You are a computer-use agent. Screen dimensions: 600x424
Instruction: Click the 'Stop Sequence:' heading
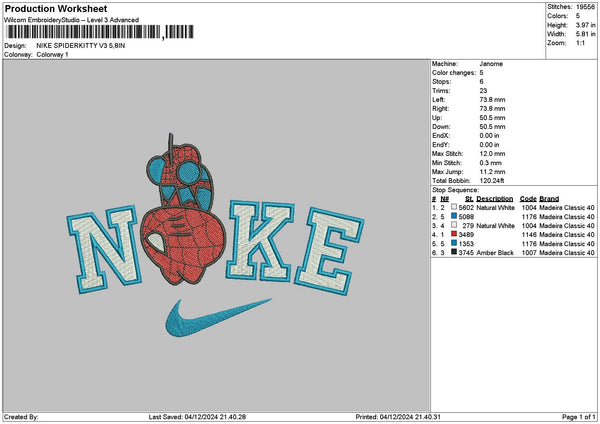pyautogui.click(x=455, y=190)
